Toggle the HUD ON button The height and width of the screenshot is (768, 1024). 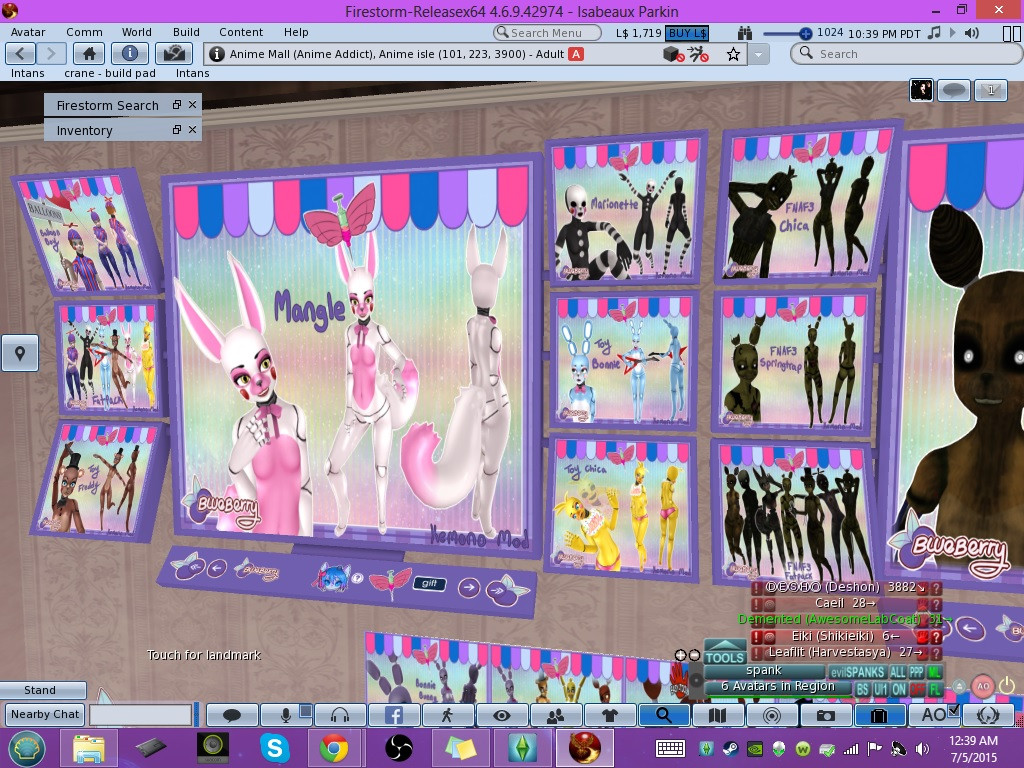tap(899, 689)
